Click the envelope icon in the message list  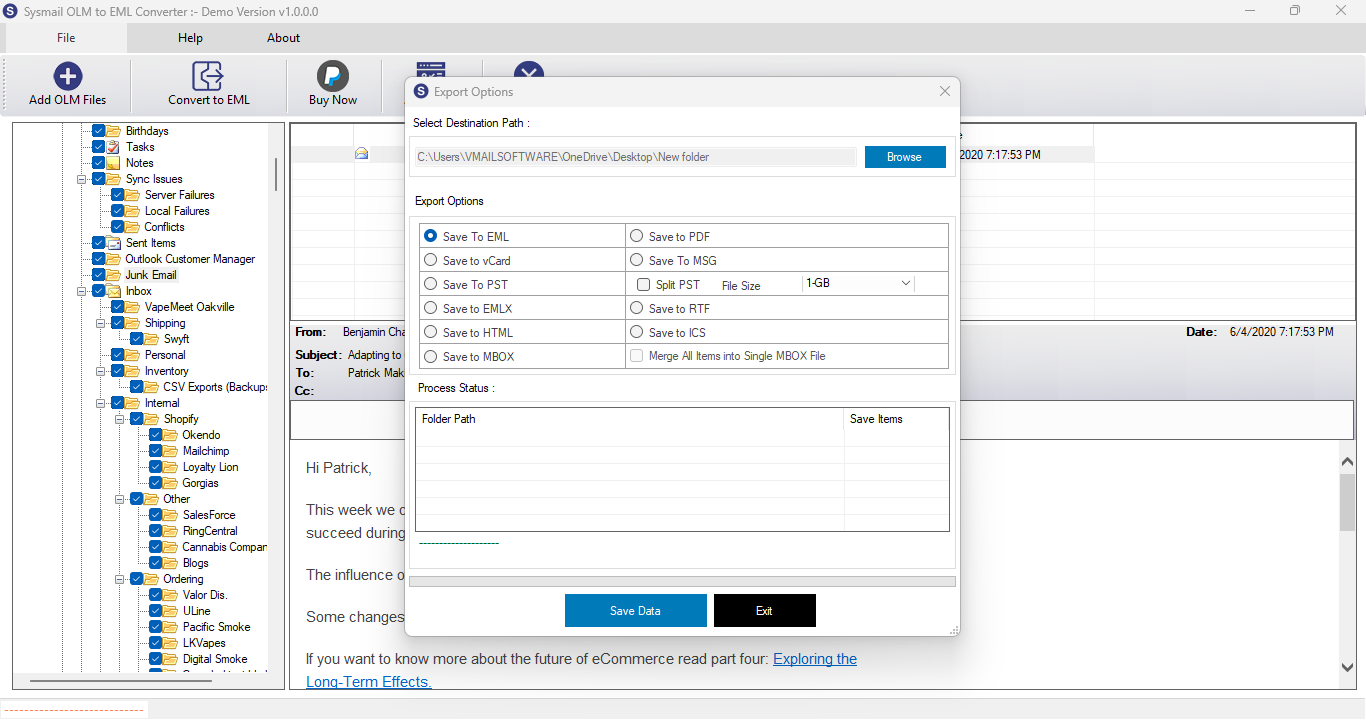pyautogui.click(x=361, y=154)
